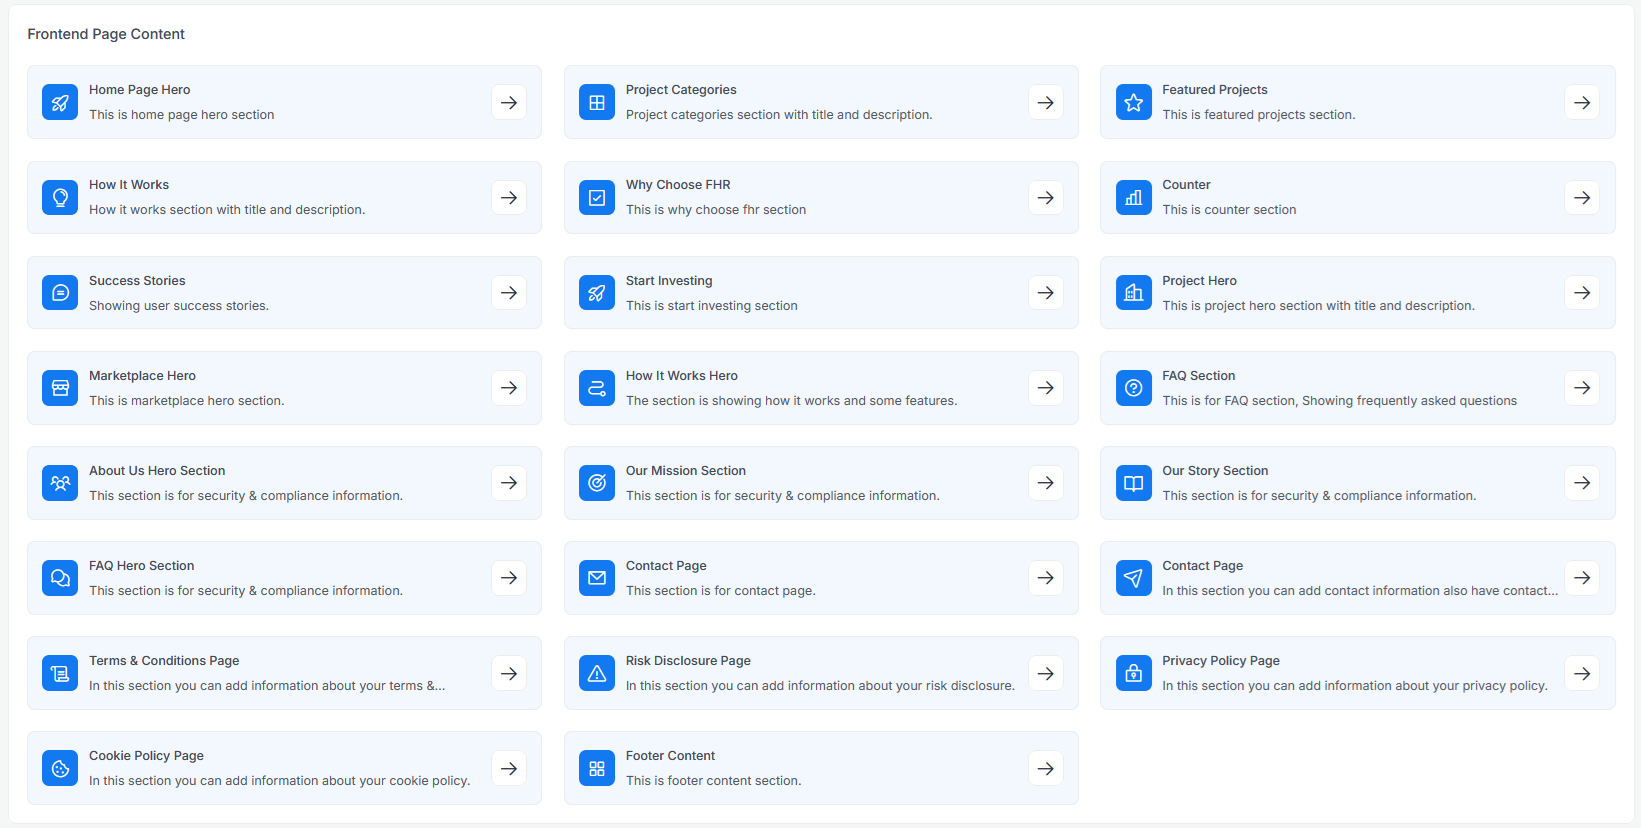Click the building icon for Project Hero
This screenshot has width=1641, height=828.
(x=1134, y=292)
